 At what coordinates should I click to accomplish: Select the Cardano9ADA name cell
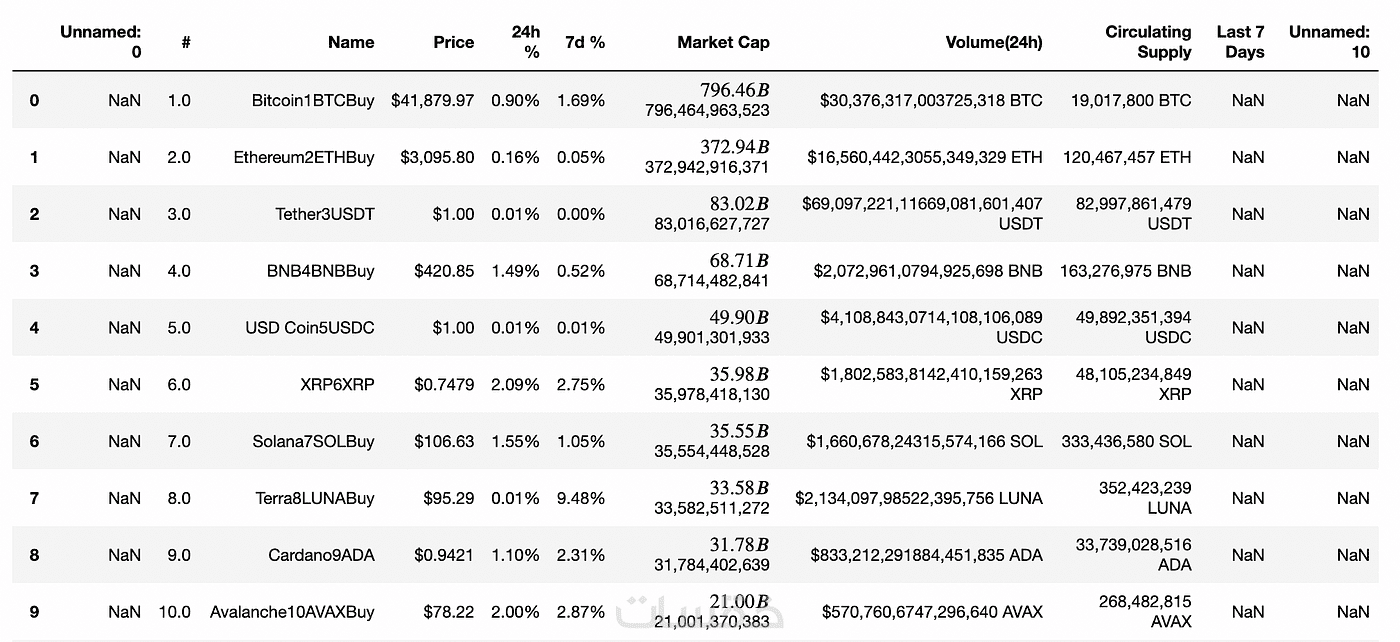(x=321, y=555)
